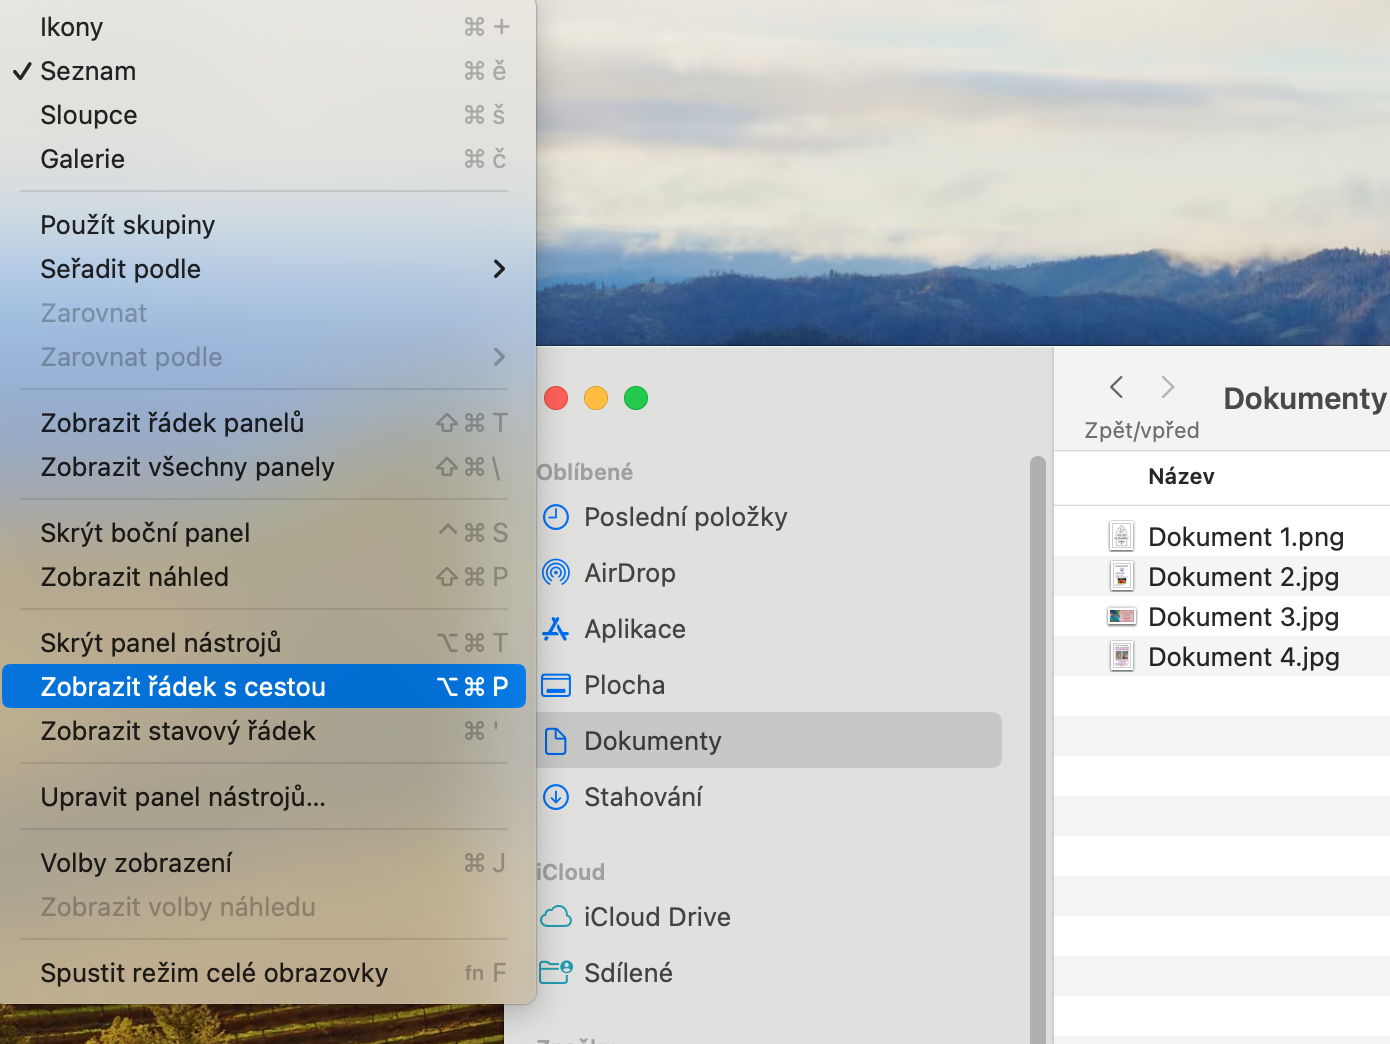Select the checked Seznam view option
This screenshot has height=1044, width=1390.
click(x=264, y=71)
